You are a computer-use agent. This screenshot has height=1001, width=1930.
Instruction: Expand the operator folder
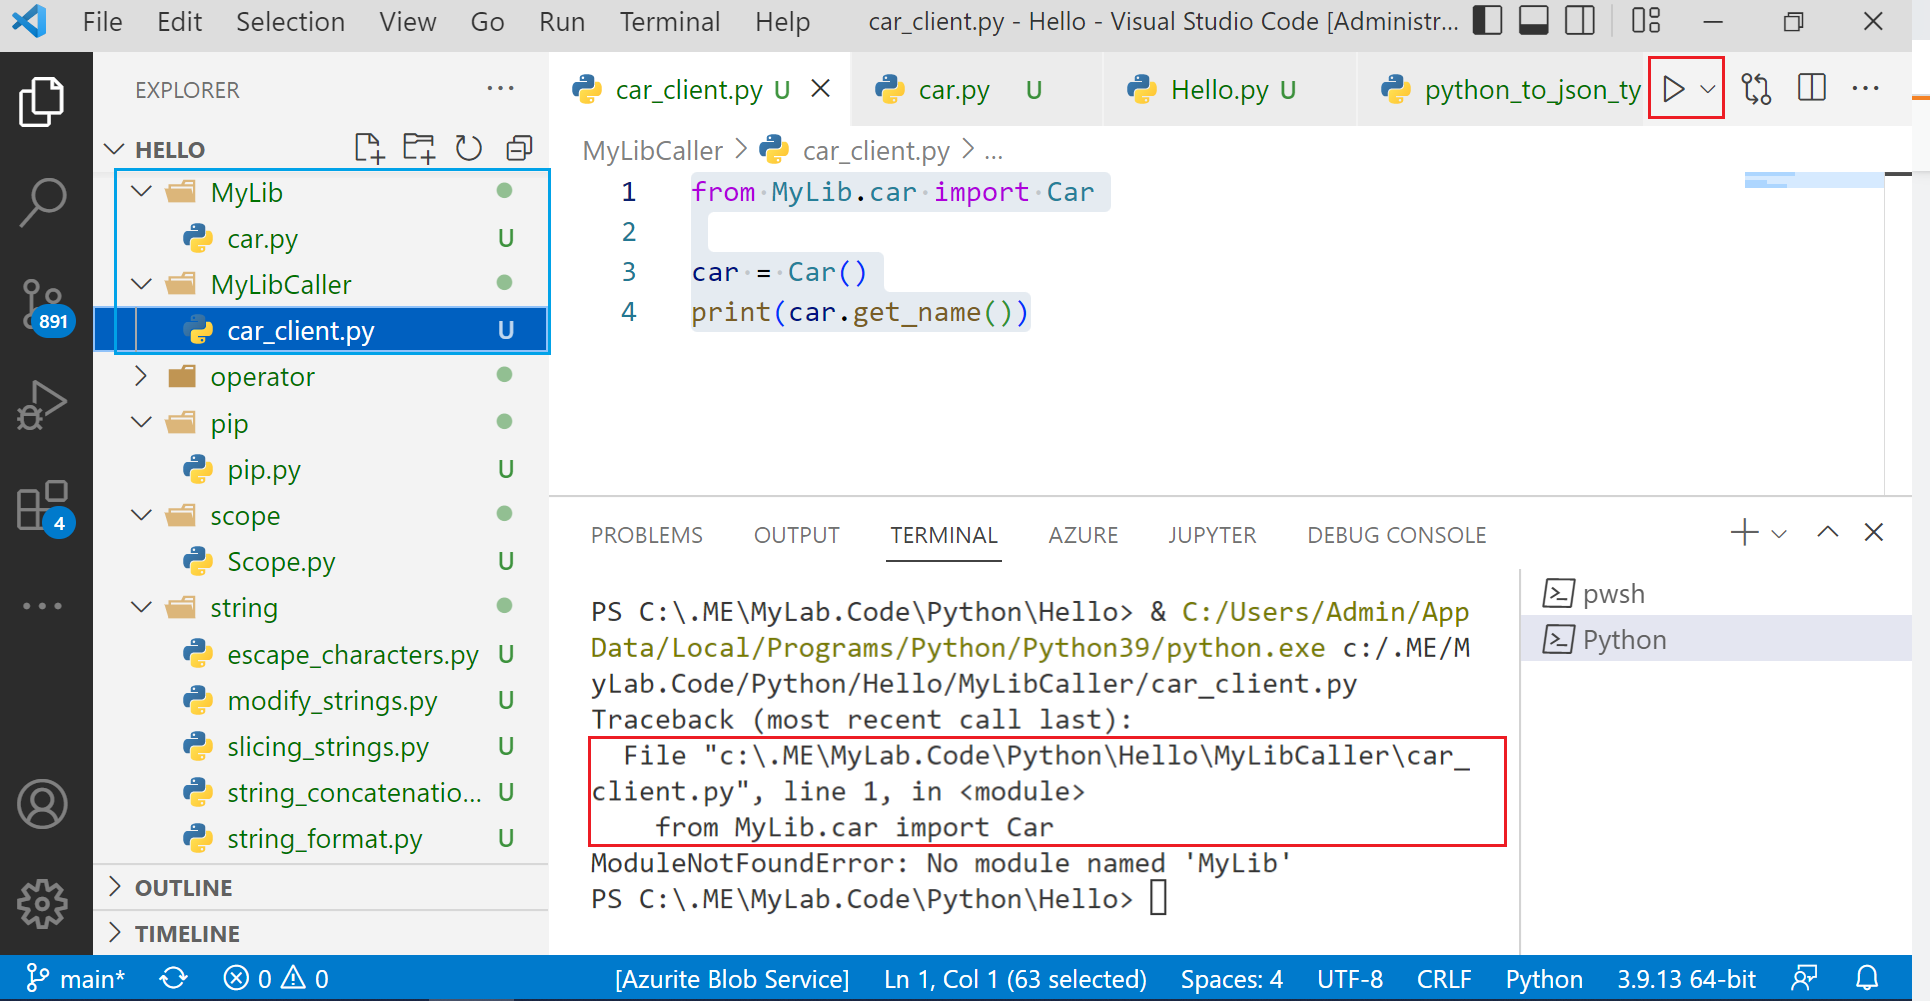pos(142,376)
